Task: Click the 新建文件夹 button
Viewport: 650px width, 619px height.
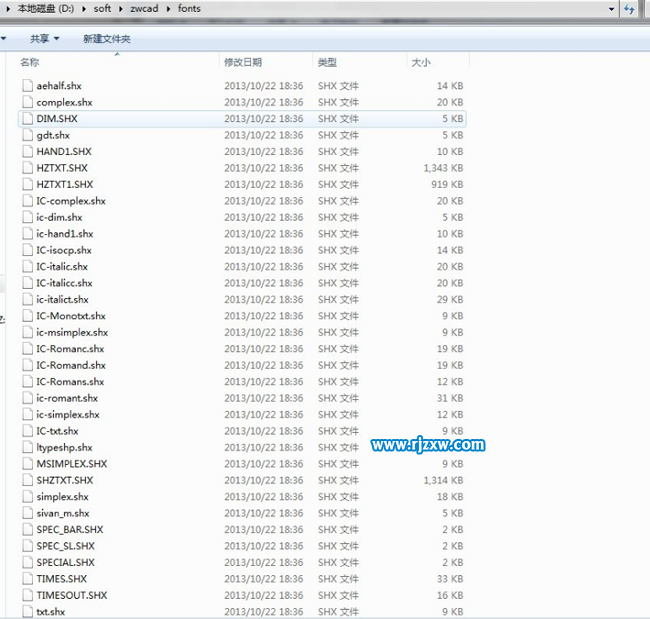Action: tap(106, 39)
